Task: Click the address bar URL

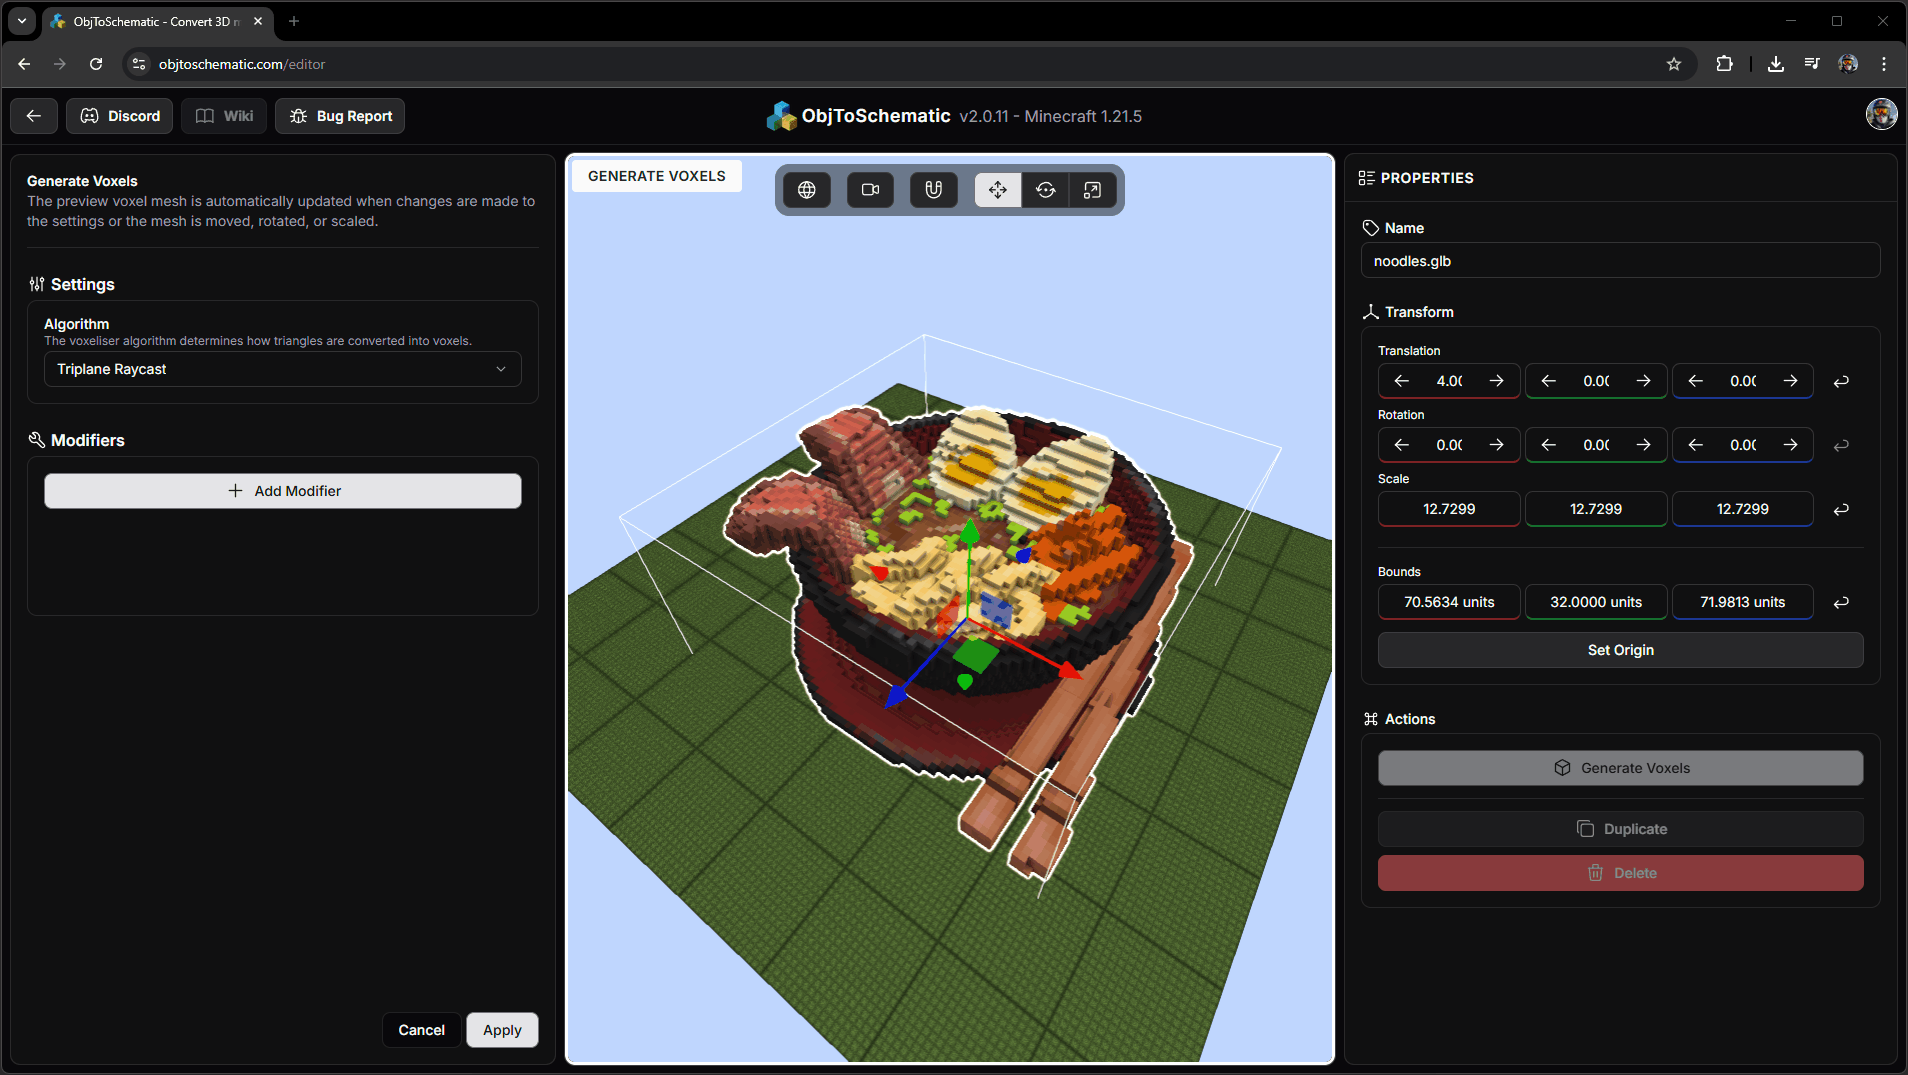Action: pos(242,64)
